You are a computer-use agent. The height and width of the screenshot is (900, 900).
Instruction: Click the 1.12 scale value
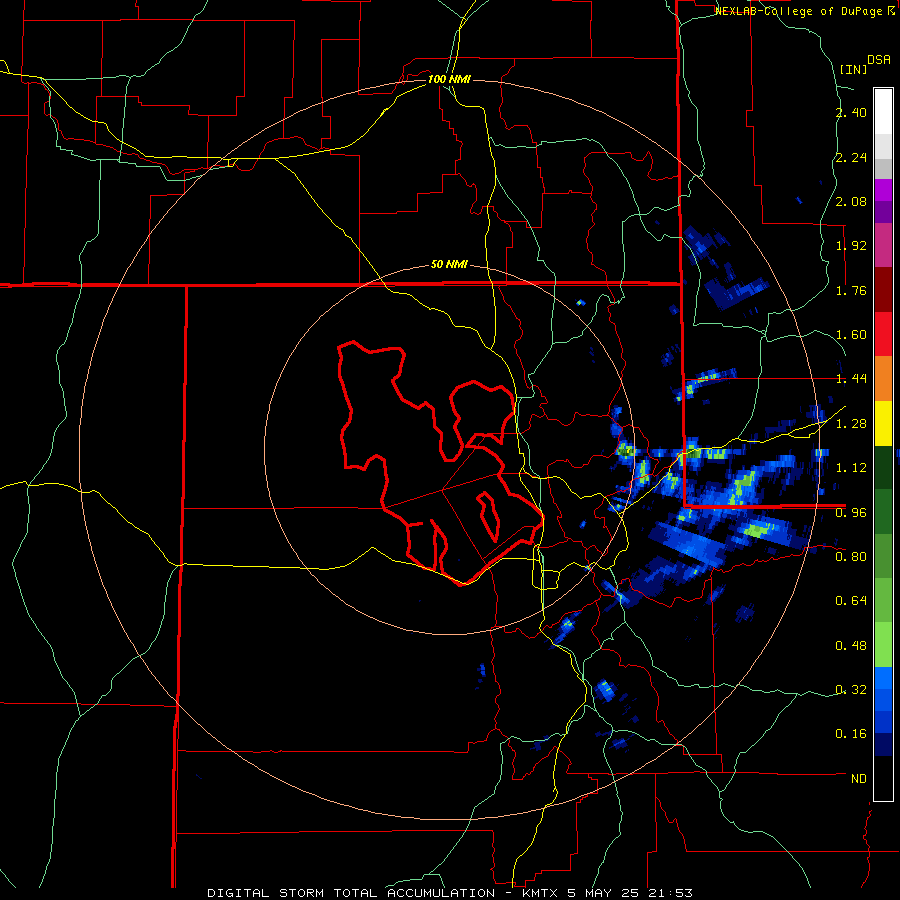851,468
